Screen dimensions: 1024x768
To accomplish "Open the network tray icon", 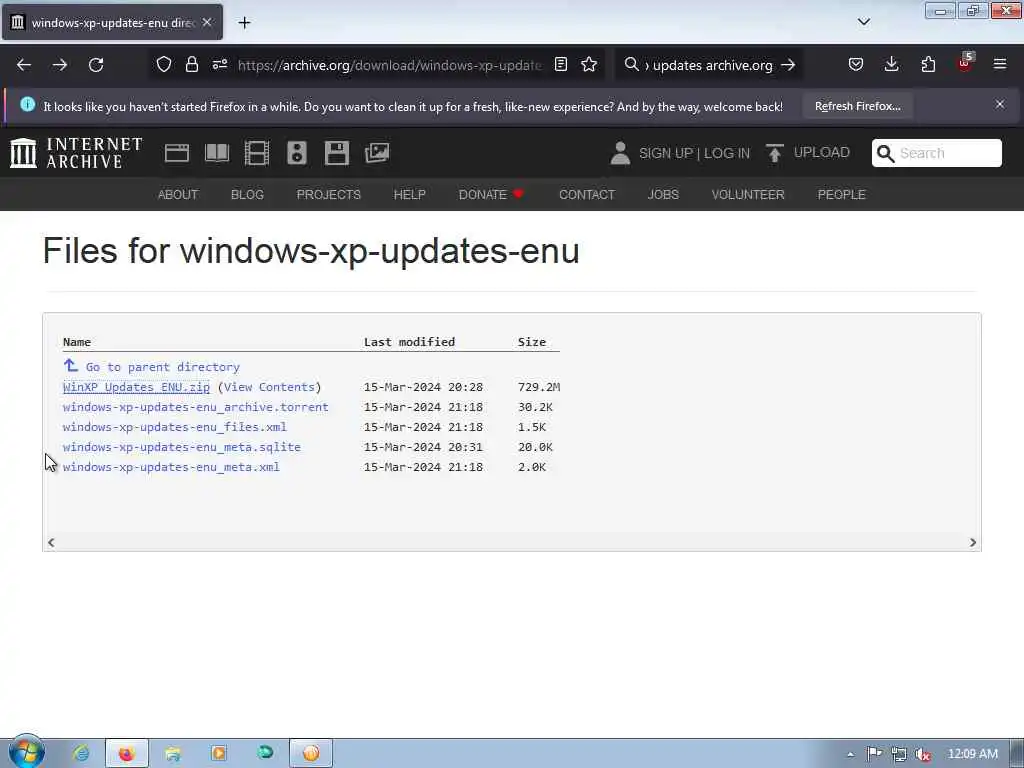I will coord(899,754).
